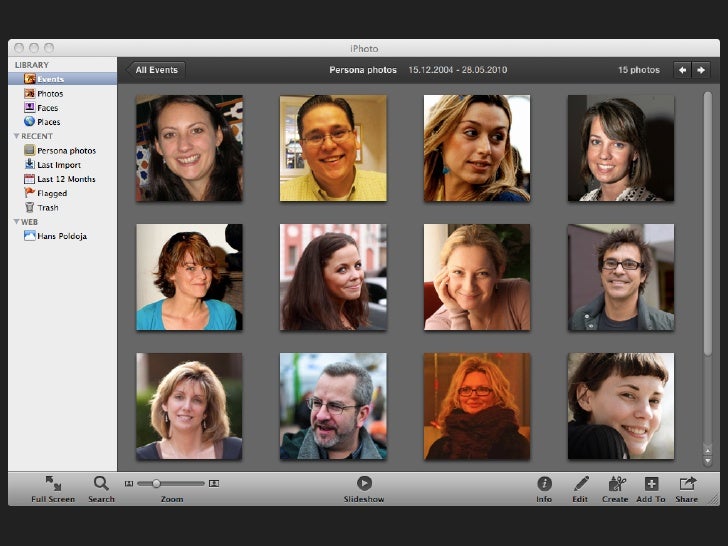
Task: Open Places globe icon in sidebar
Action: pos(30,121)
